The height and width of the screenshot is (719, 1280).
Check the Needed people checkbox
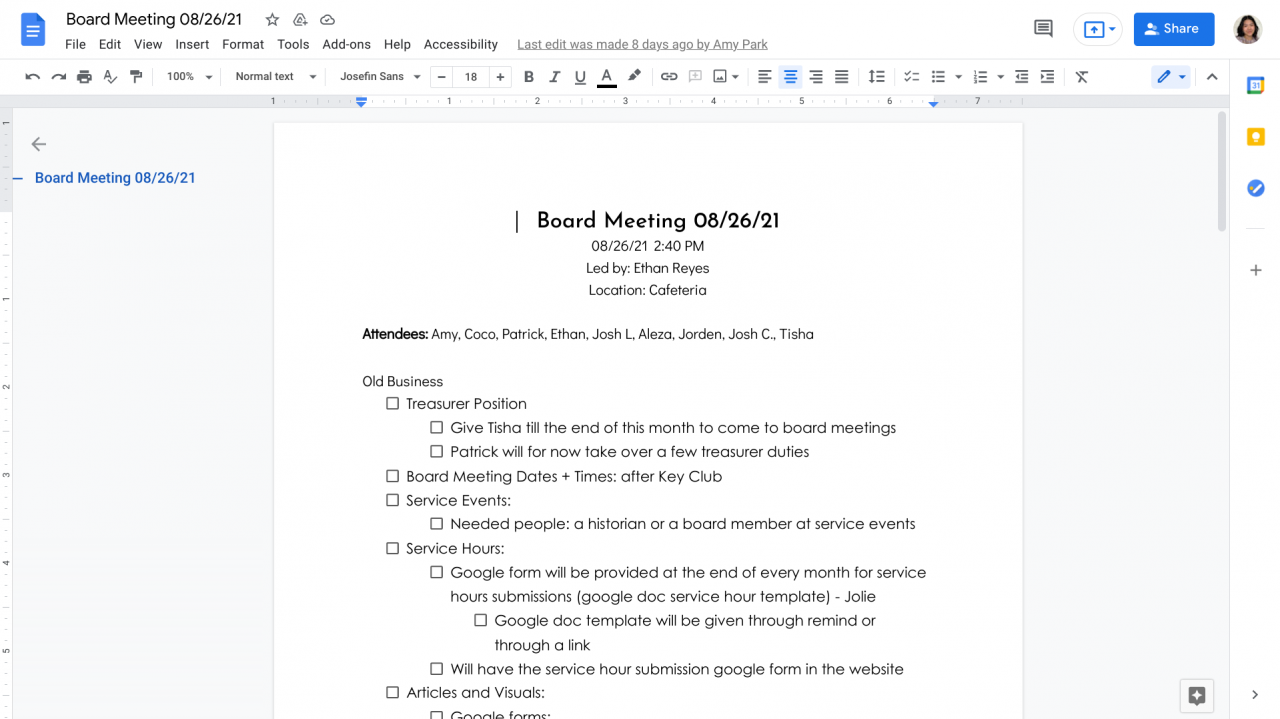[x=436, y=524]
